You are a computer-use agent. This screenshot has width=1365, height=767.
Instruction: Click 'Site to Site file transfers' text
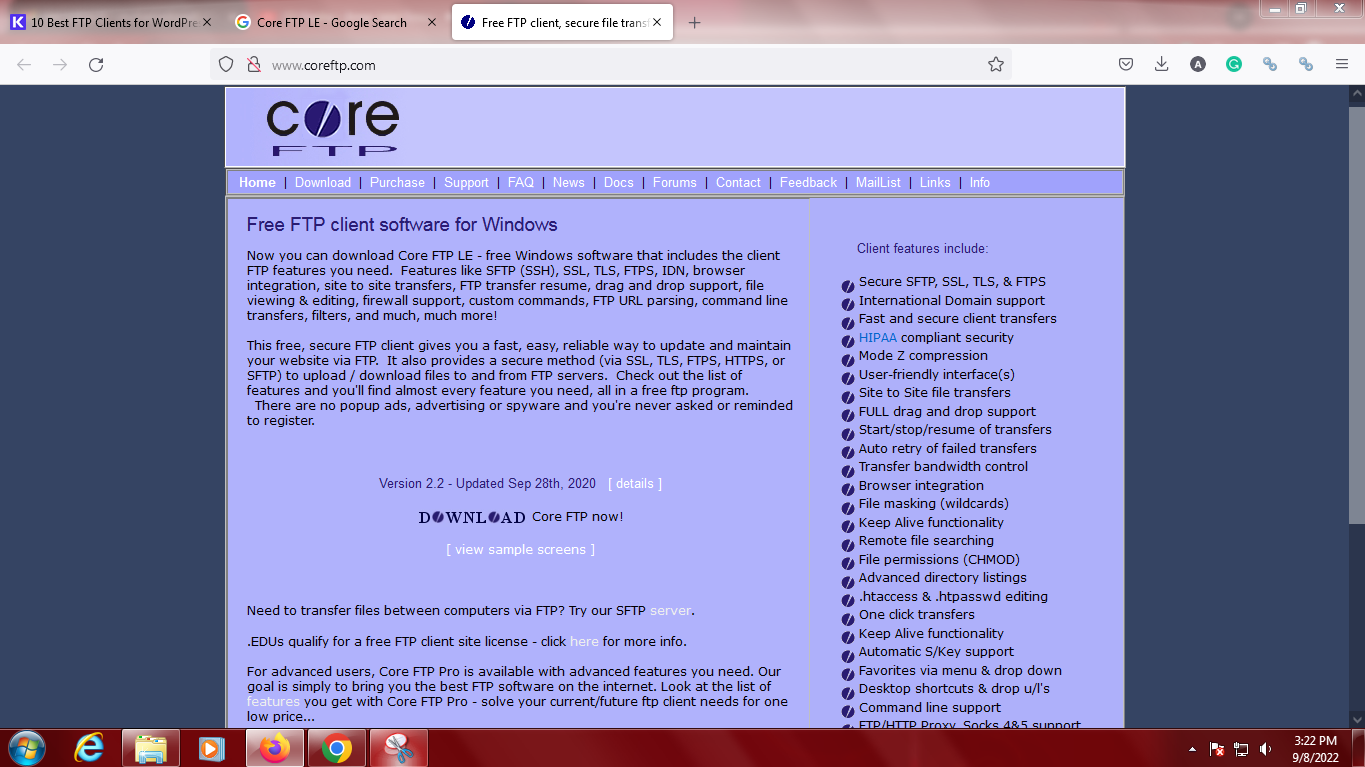coord(935,392)
